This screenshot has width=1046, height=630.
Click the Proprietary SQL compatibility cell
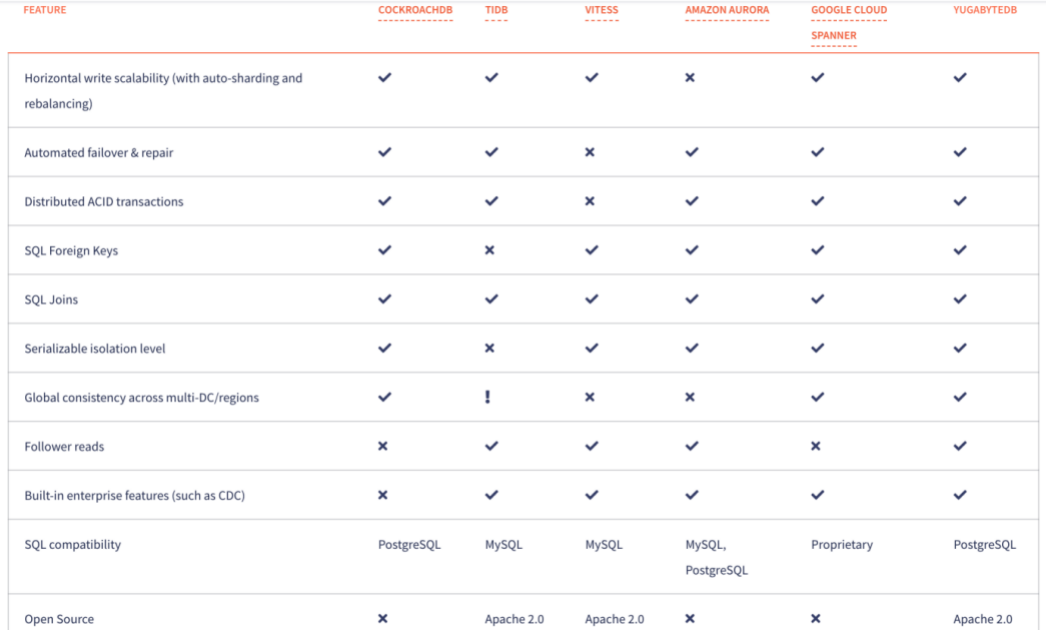842,545
